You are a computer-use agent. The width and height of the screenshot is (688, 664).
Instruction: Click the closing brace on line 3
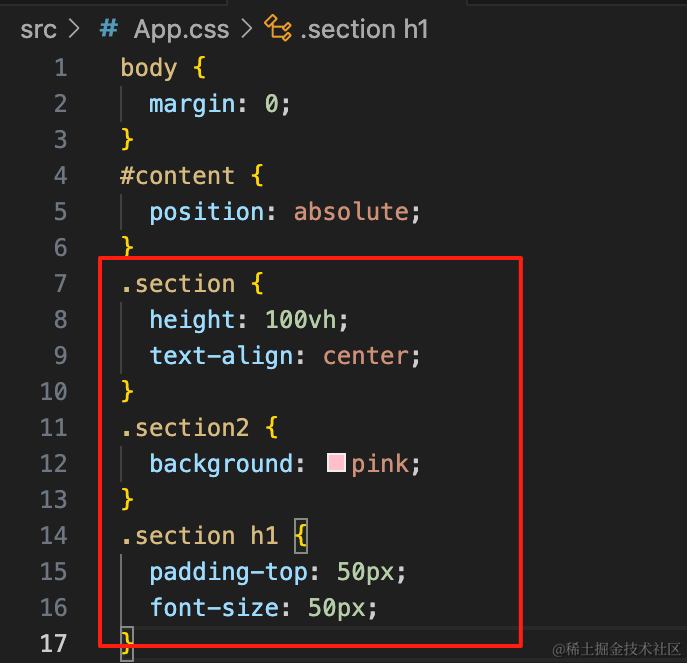(x=127, y=140)
